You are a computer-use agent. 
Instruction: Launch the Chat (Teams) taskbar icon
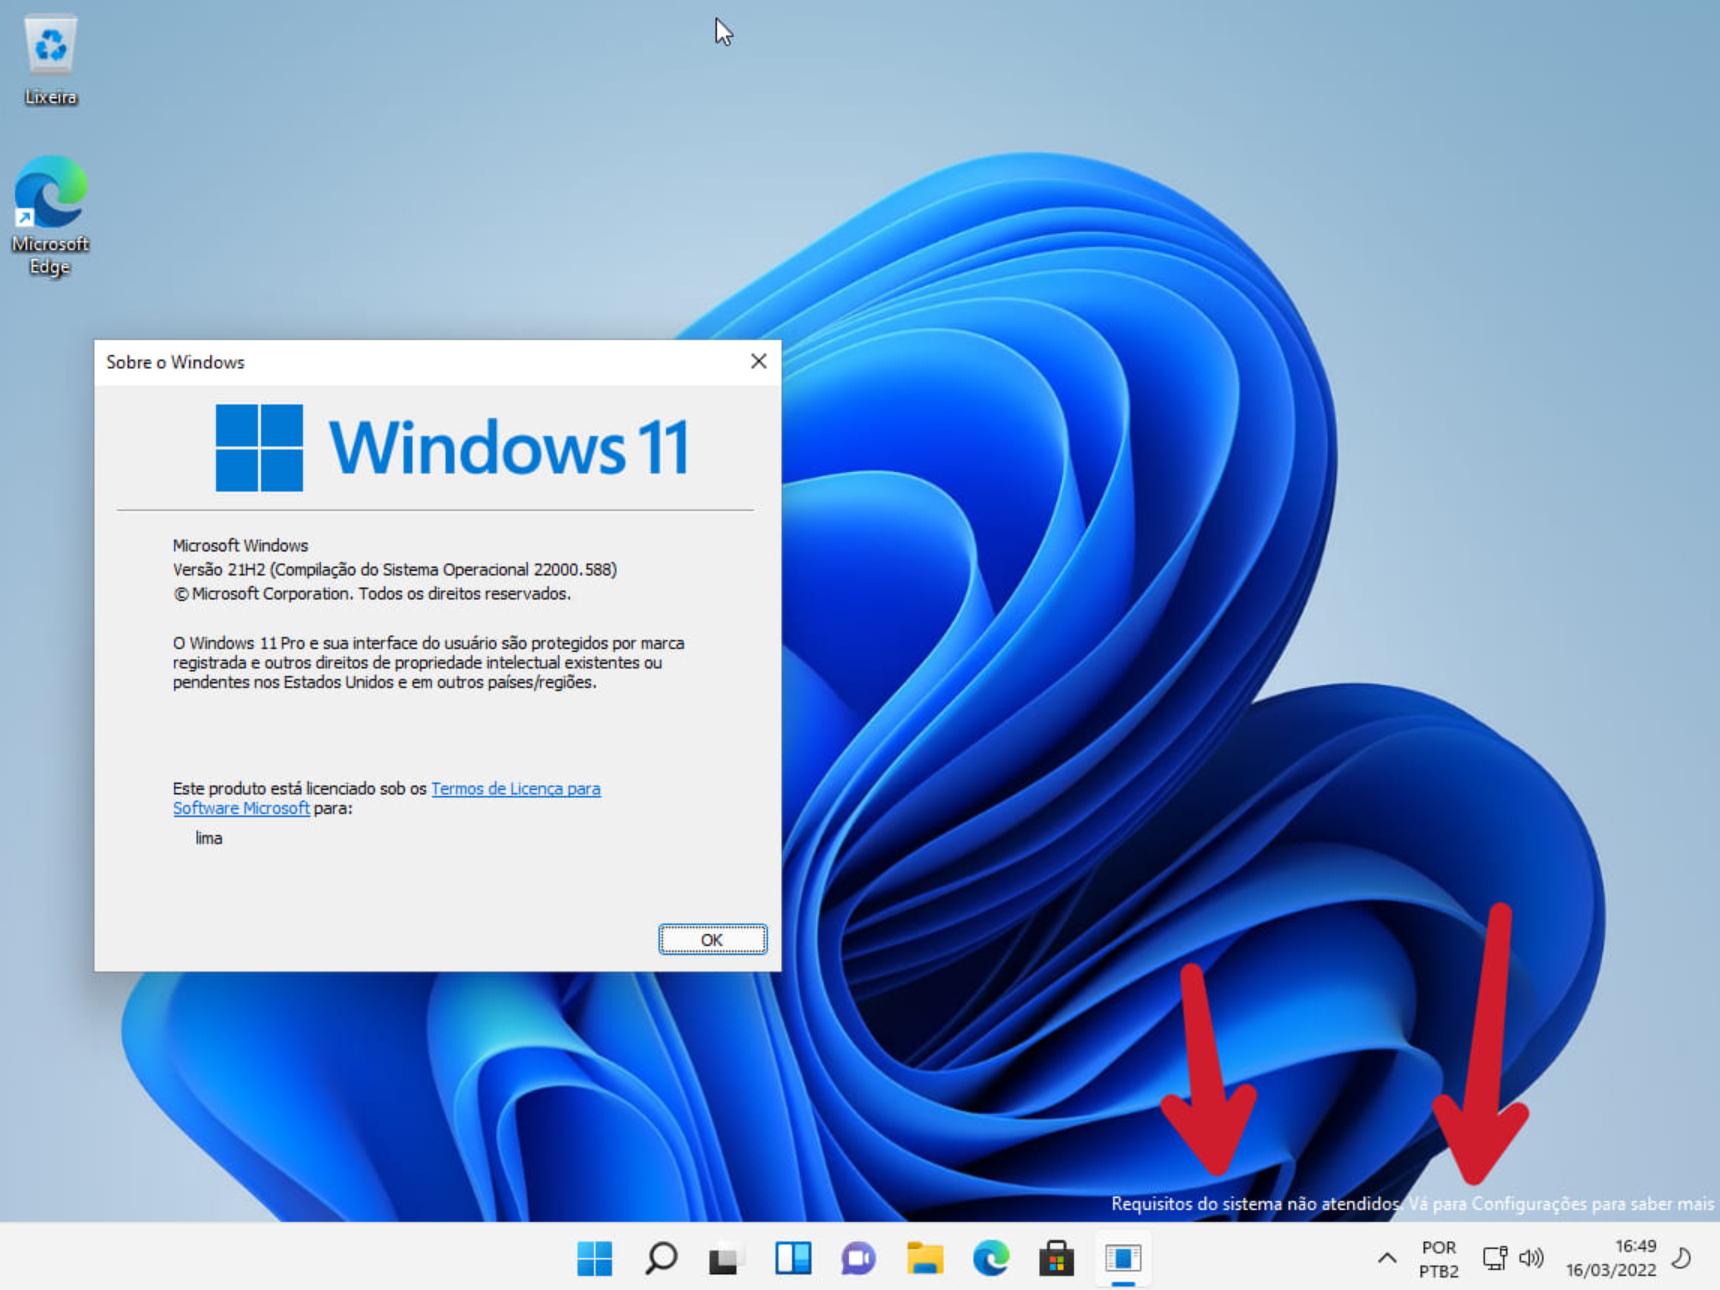tap(858, 1258)
